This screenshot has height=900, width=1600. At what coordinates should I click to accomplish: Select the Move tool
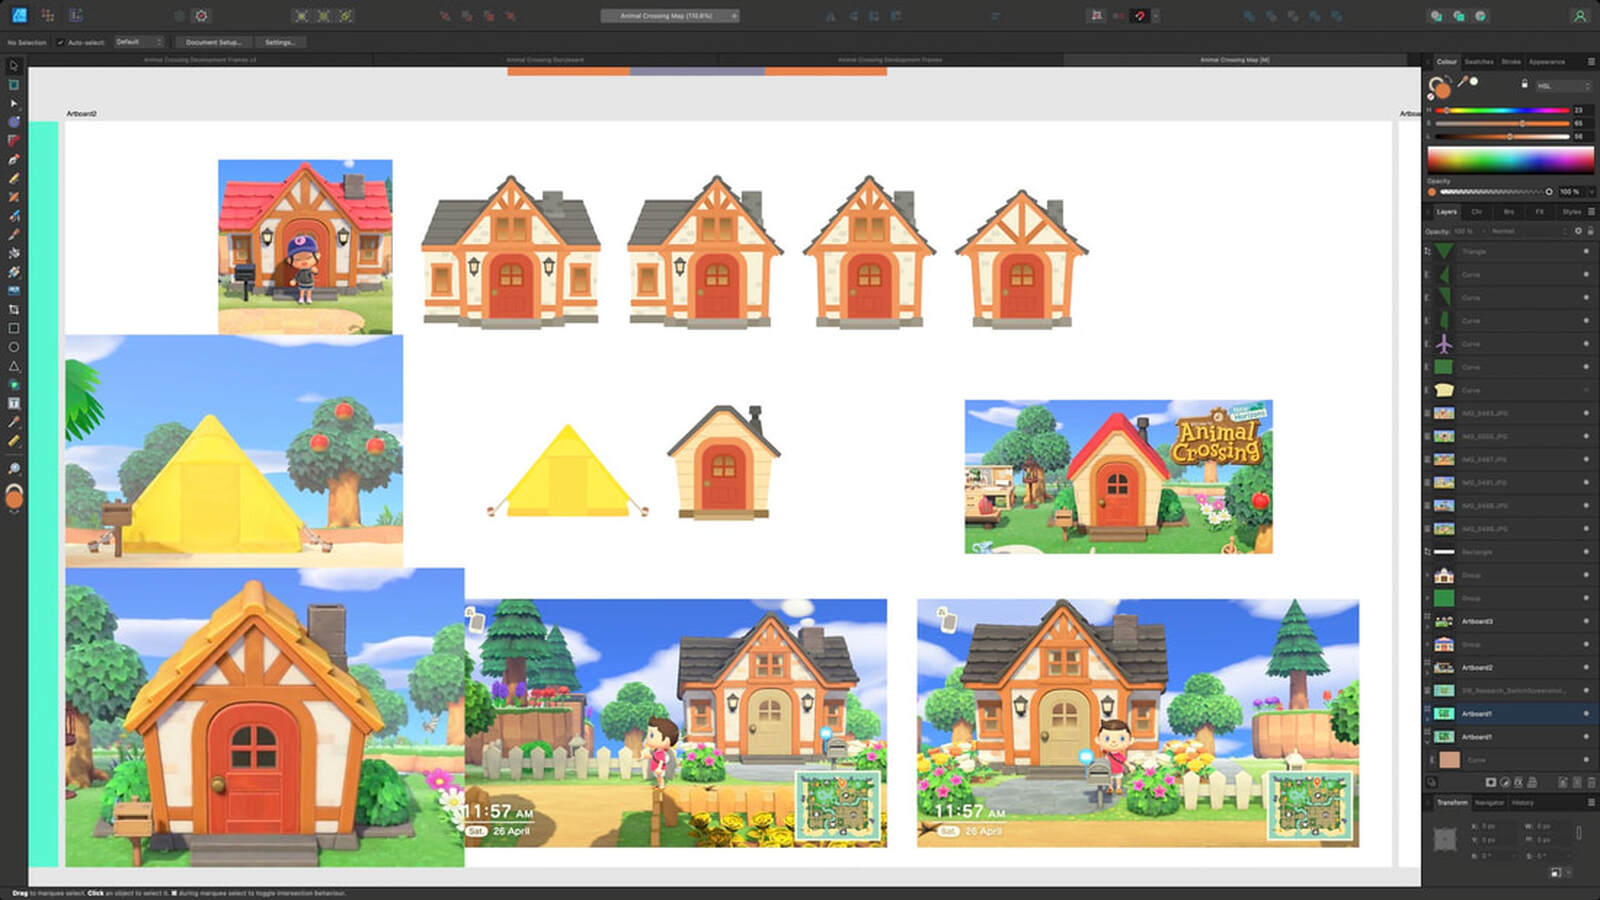[x=14, y=65]
